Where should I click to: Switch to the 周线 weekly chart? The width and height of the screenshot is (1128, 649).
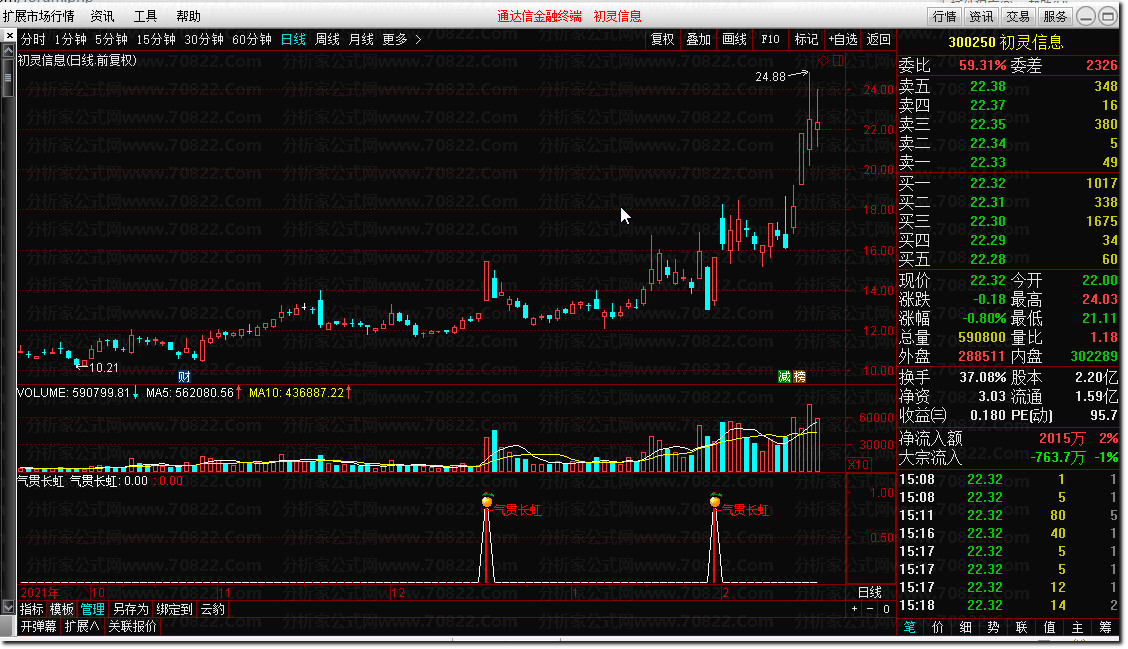327,40
